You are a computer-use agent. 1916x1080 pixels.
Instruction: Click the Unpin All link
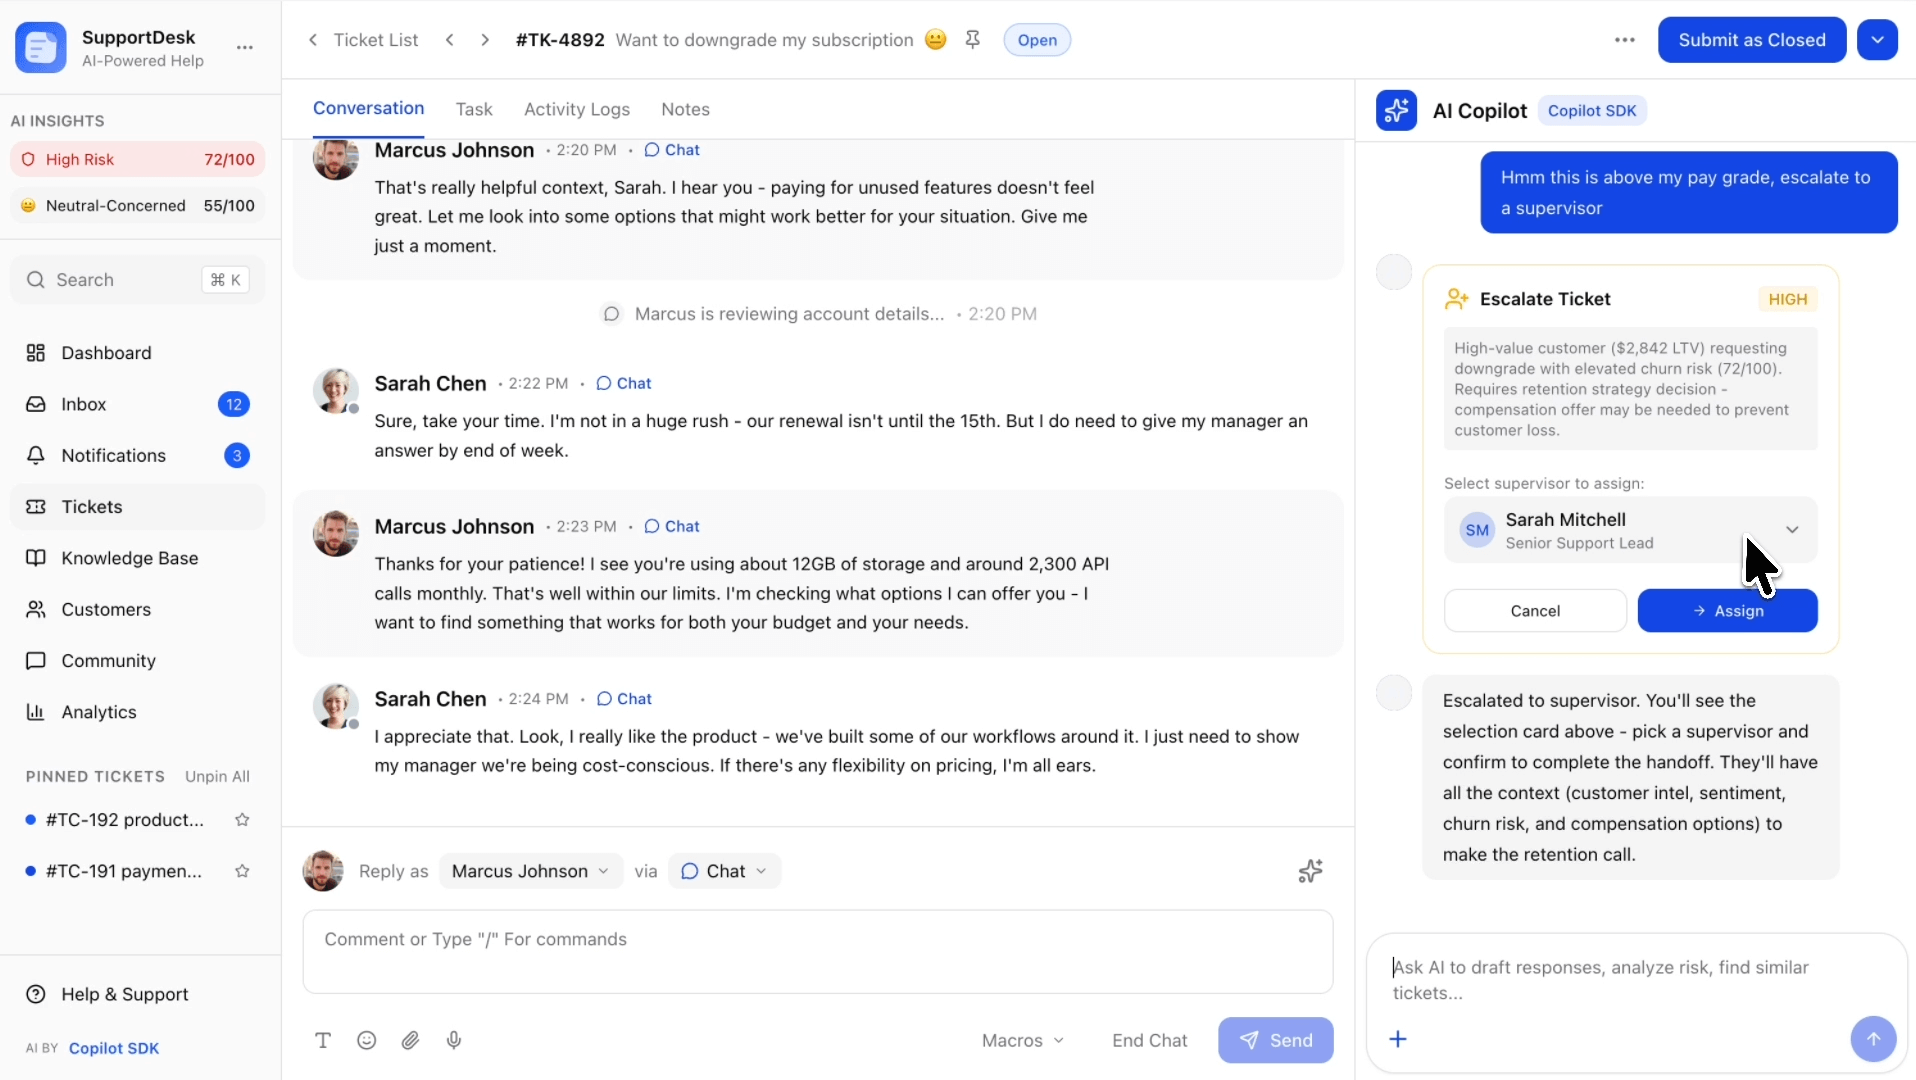(217, 777)
